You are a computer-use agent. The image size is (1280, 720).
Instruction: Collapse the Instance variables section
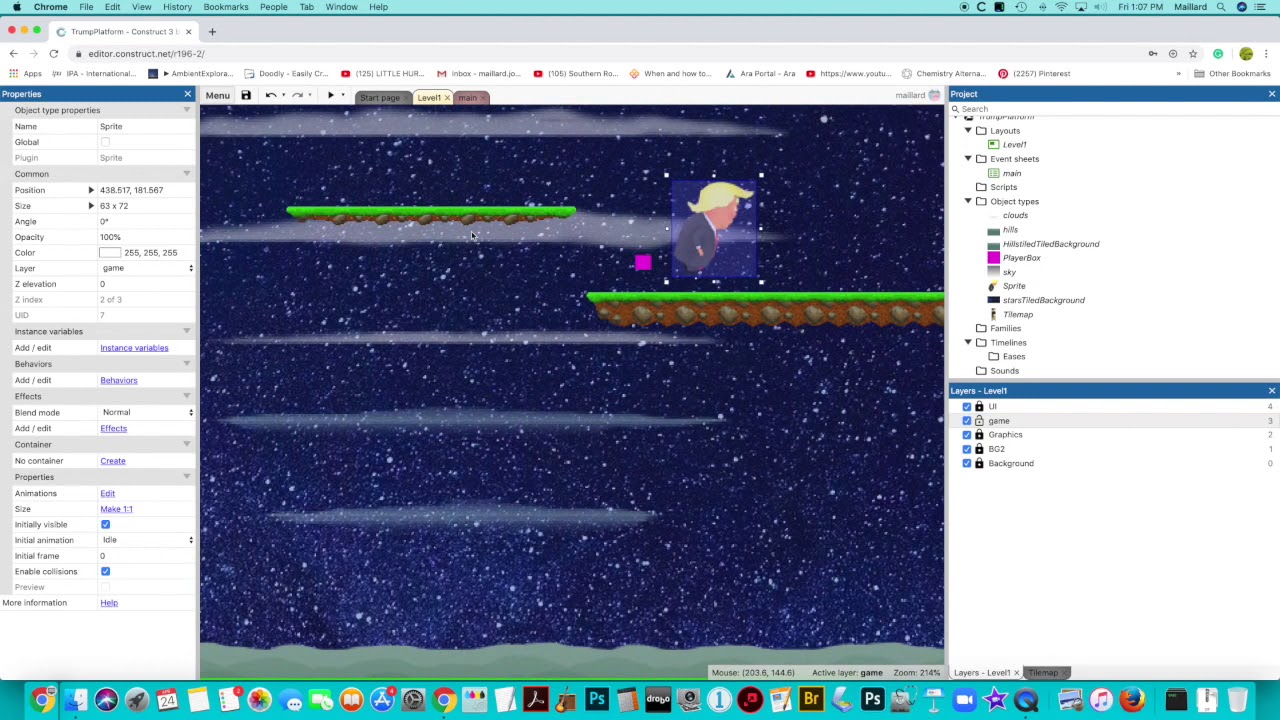point(187,331)
